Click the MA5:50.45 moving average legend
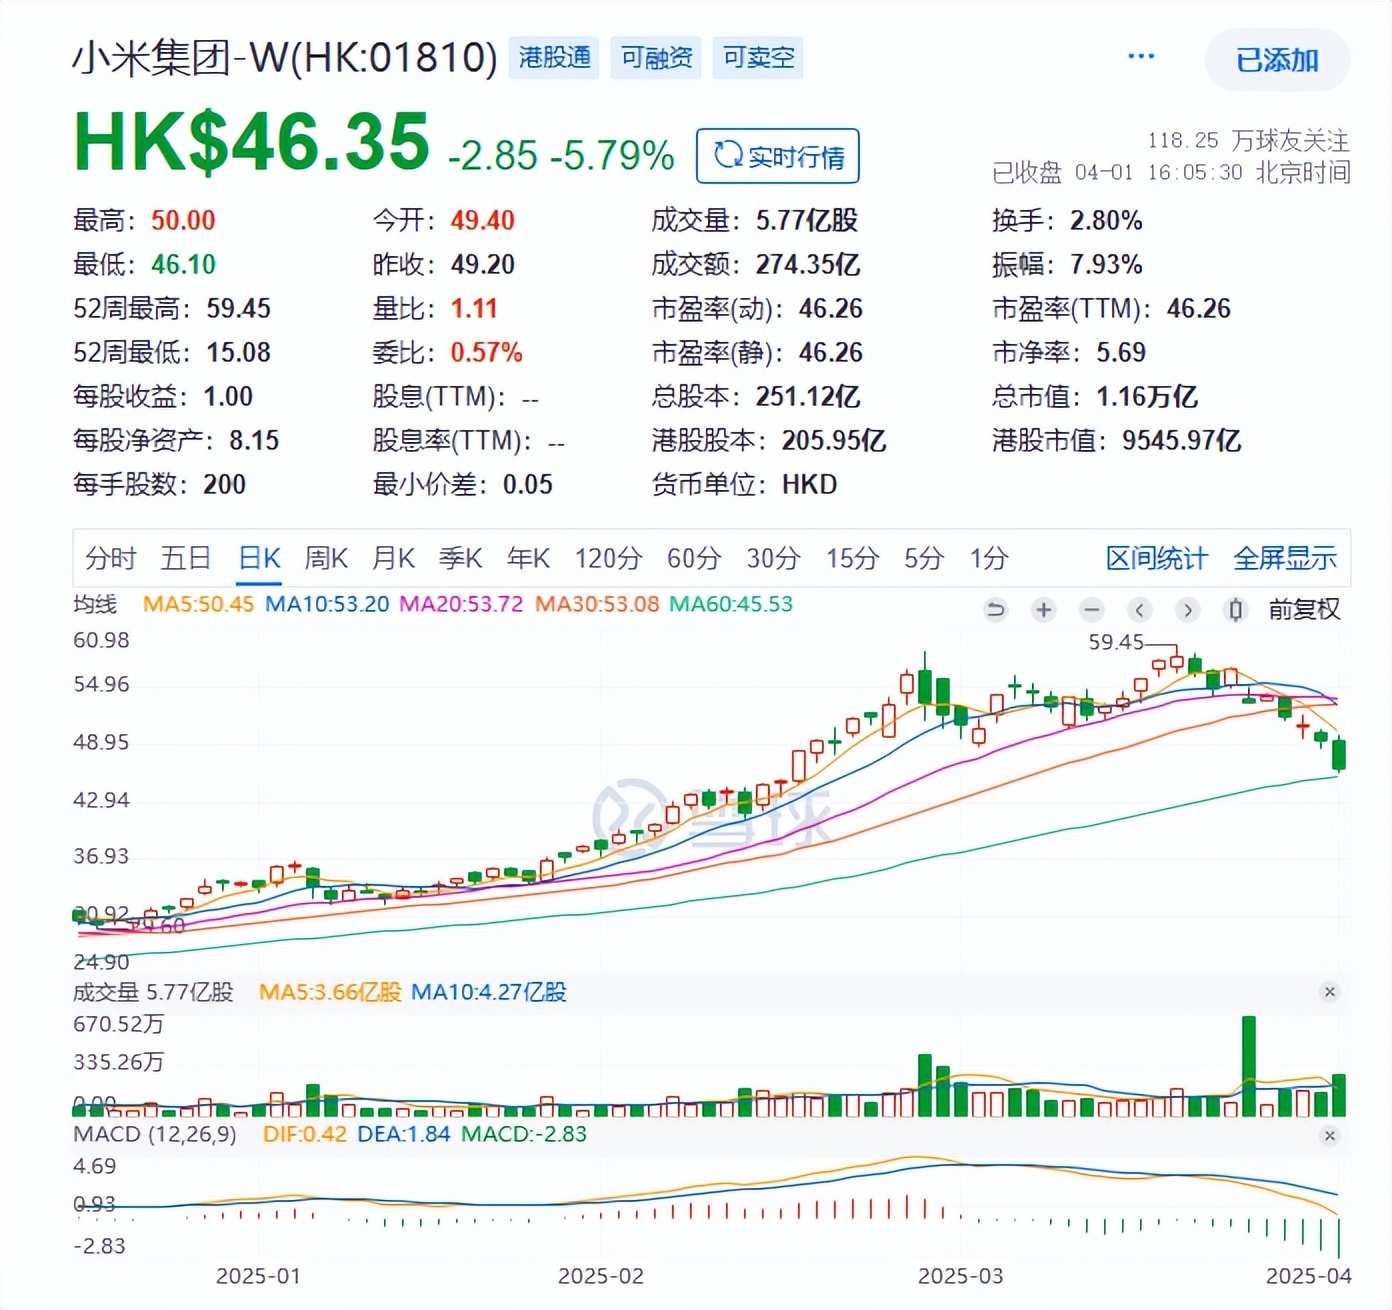 pyautogui.click(x=198, y=604)
